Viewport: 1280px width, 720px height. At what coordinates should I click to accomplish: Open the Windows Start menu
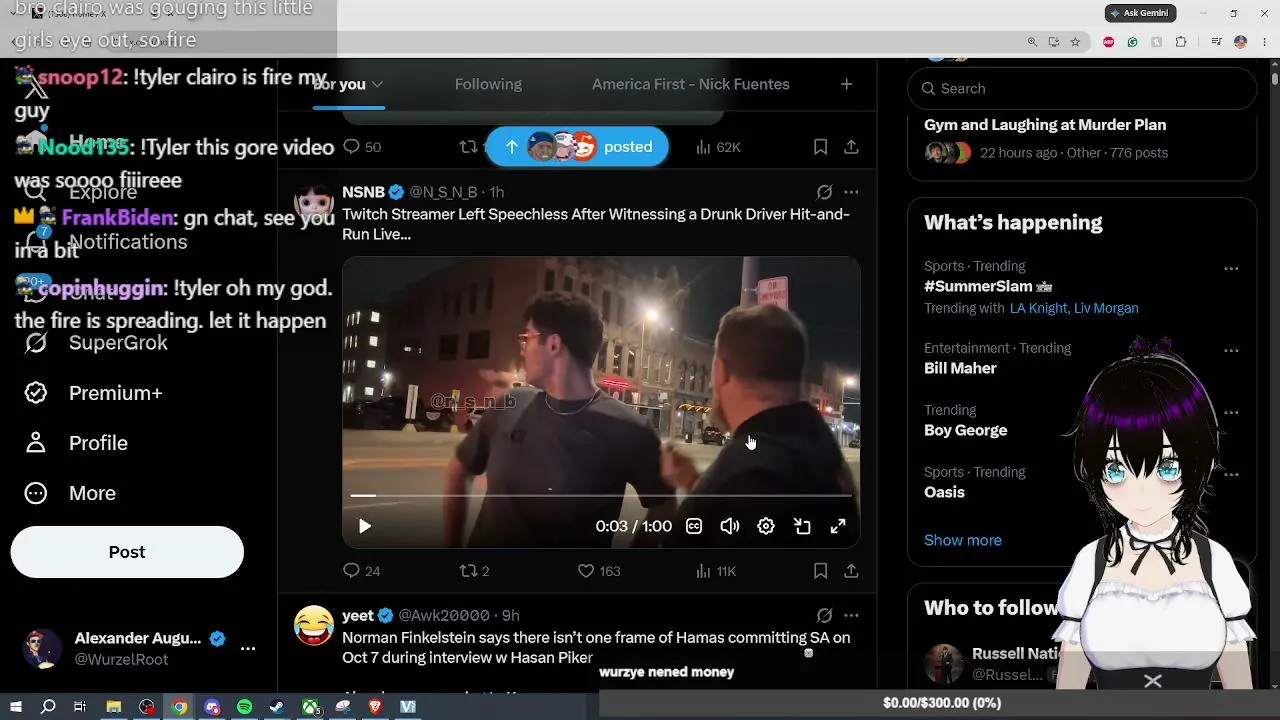coord(15,707)
